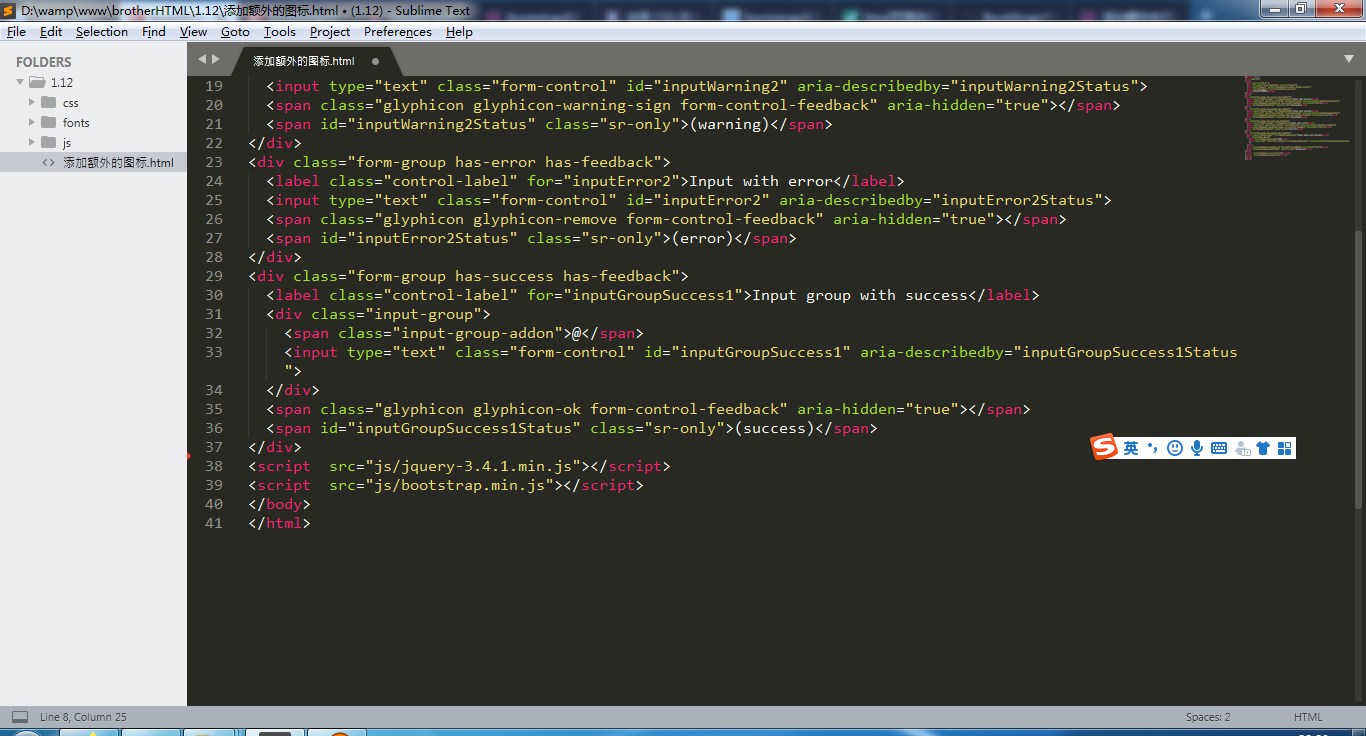Open the emoji smiley panel in the IME bar
The width and height of the screenshot is (1366, 736).
coord(1175,448)
